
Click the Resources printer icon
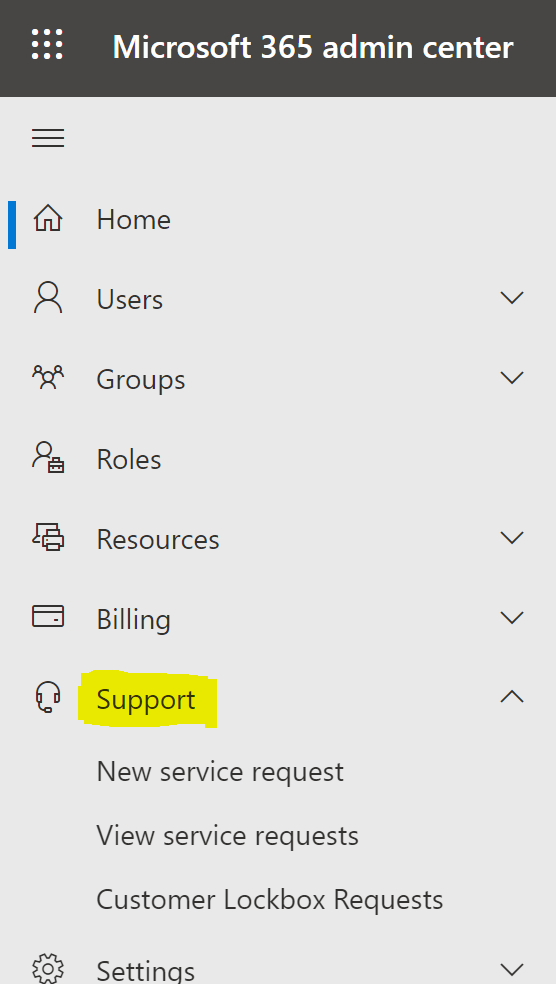[x=48, y=538]
